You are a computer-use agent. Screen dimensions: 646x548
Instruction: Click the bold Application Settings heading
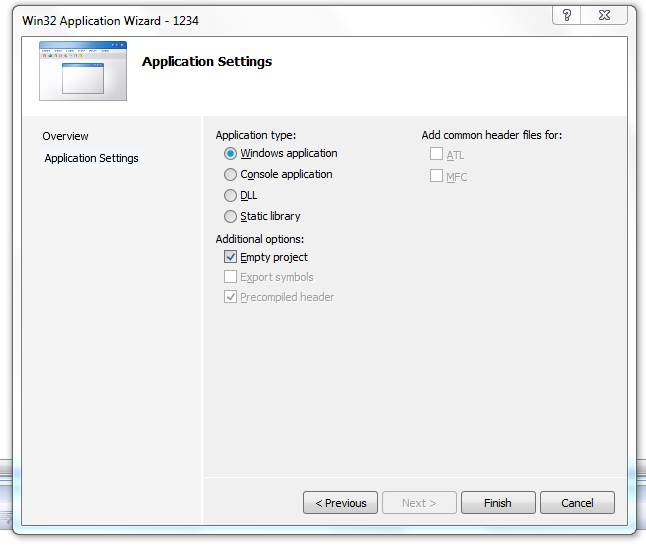207,62
